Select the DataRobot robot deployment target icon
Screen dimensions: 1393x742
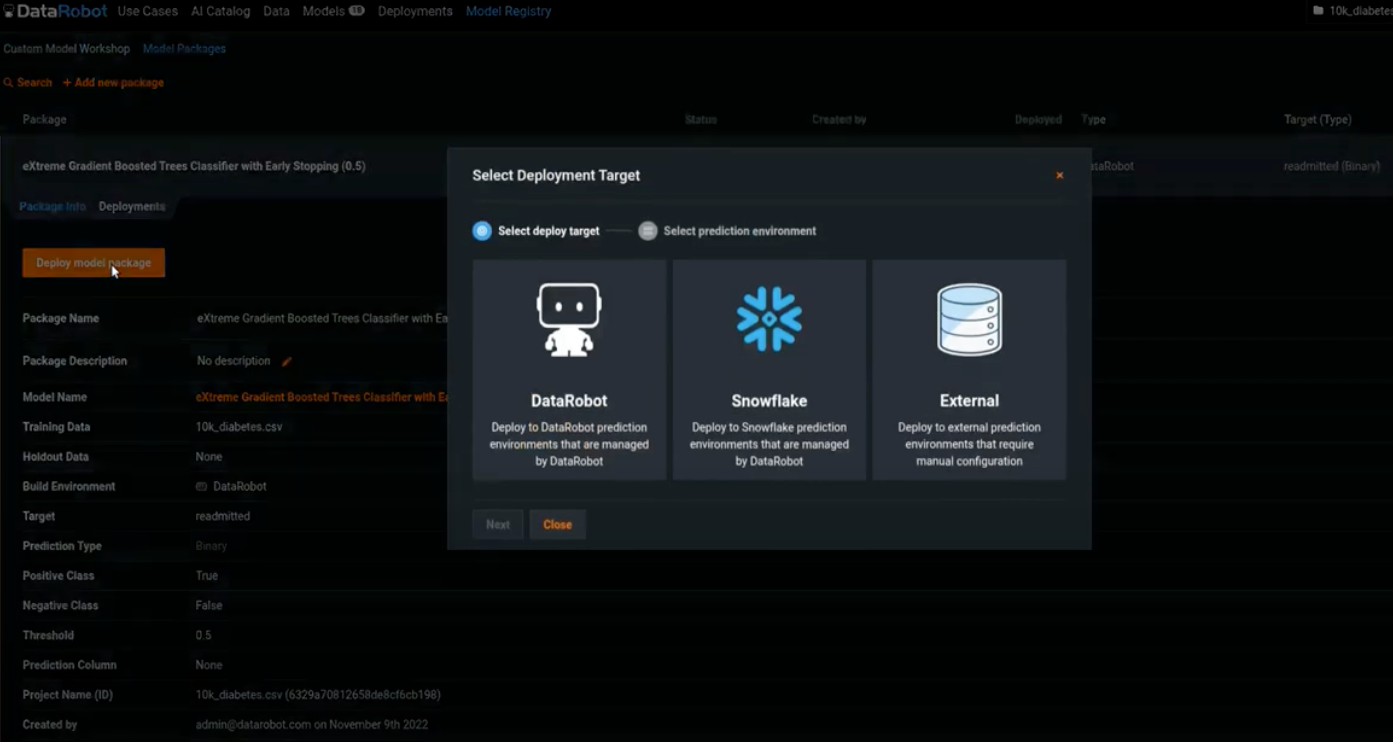click(x=568, y=317)
